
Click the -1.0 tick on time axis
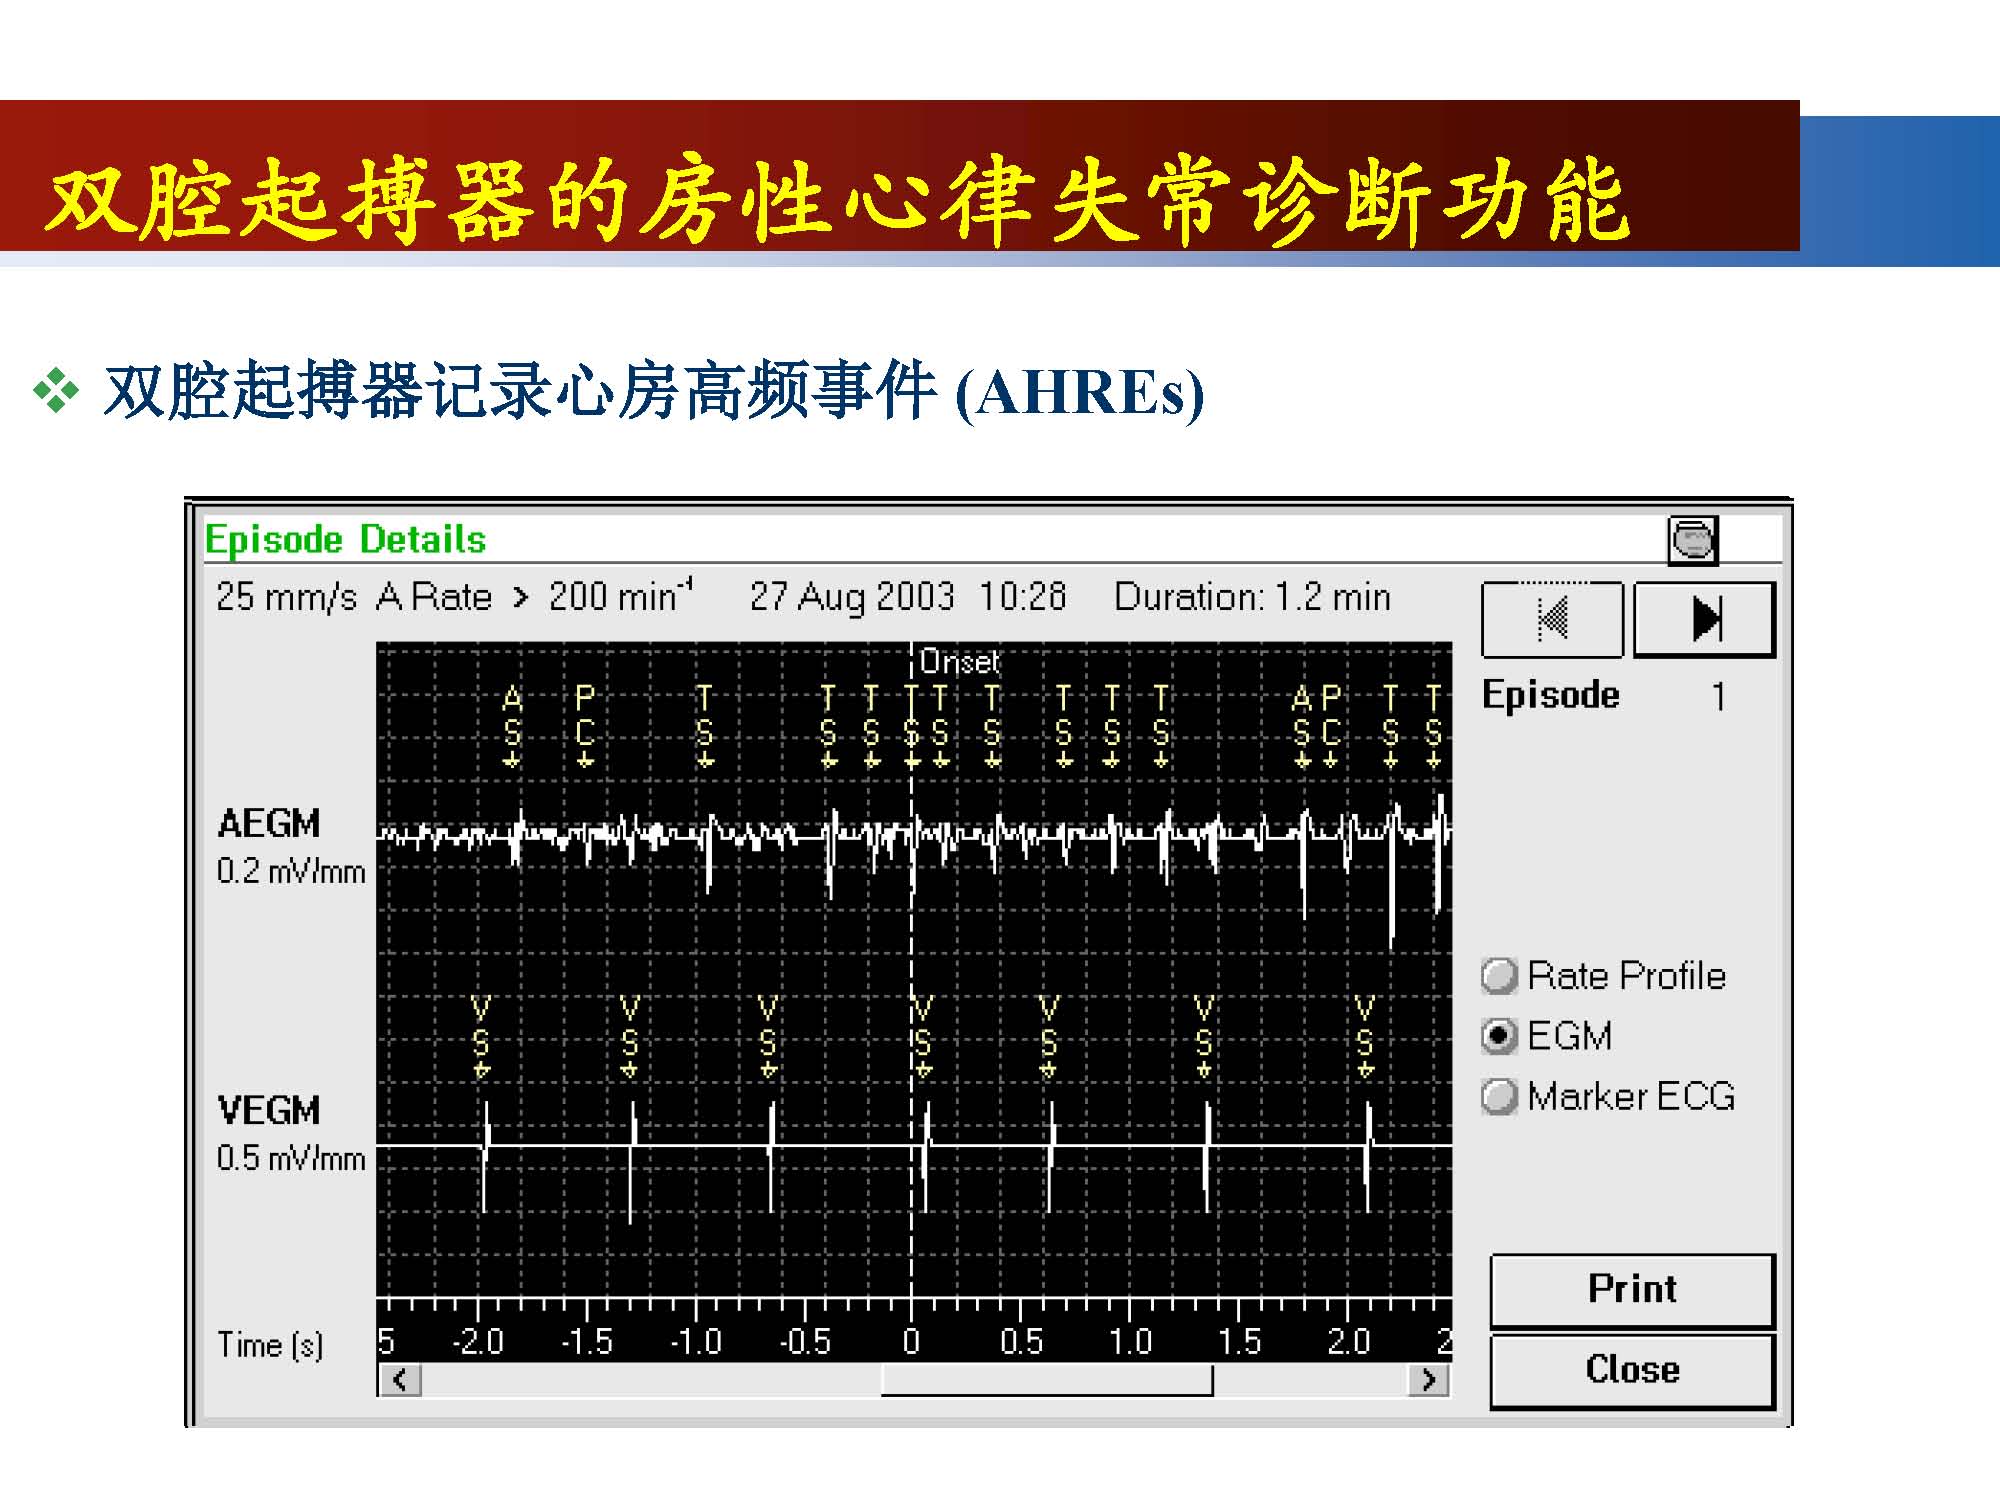tap(695, 1340)
